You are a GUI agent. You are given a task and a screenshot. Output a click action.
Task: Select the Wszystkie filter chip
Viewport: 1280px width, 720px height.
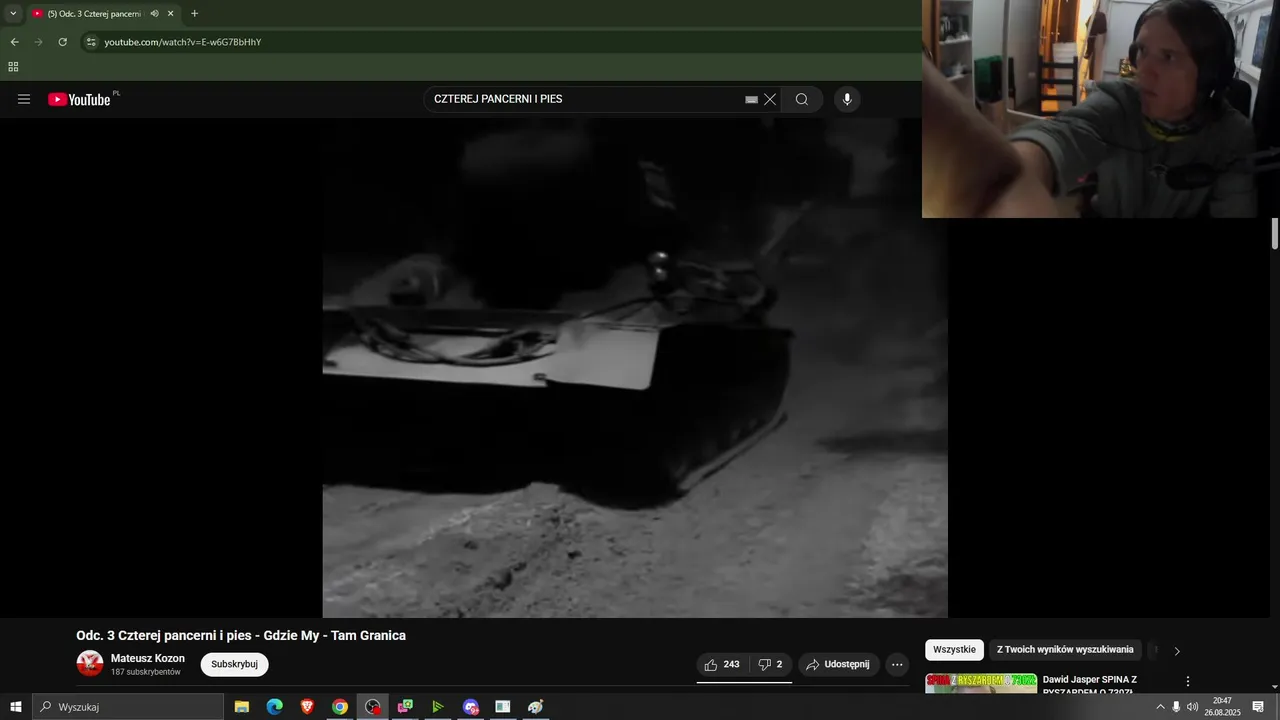(x=954, y=650)
